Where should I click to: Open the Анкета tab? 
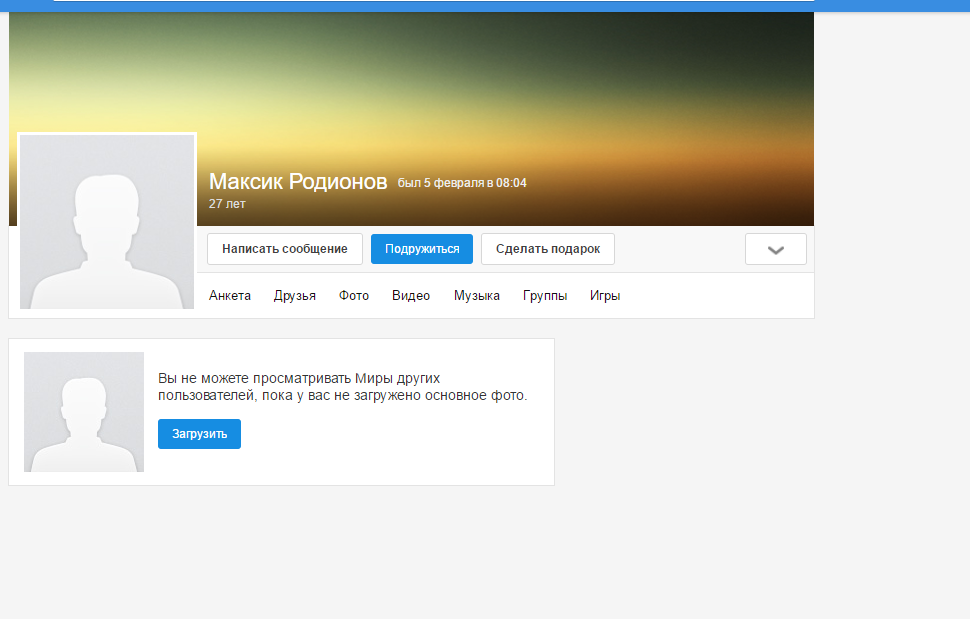point(230,296)
